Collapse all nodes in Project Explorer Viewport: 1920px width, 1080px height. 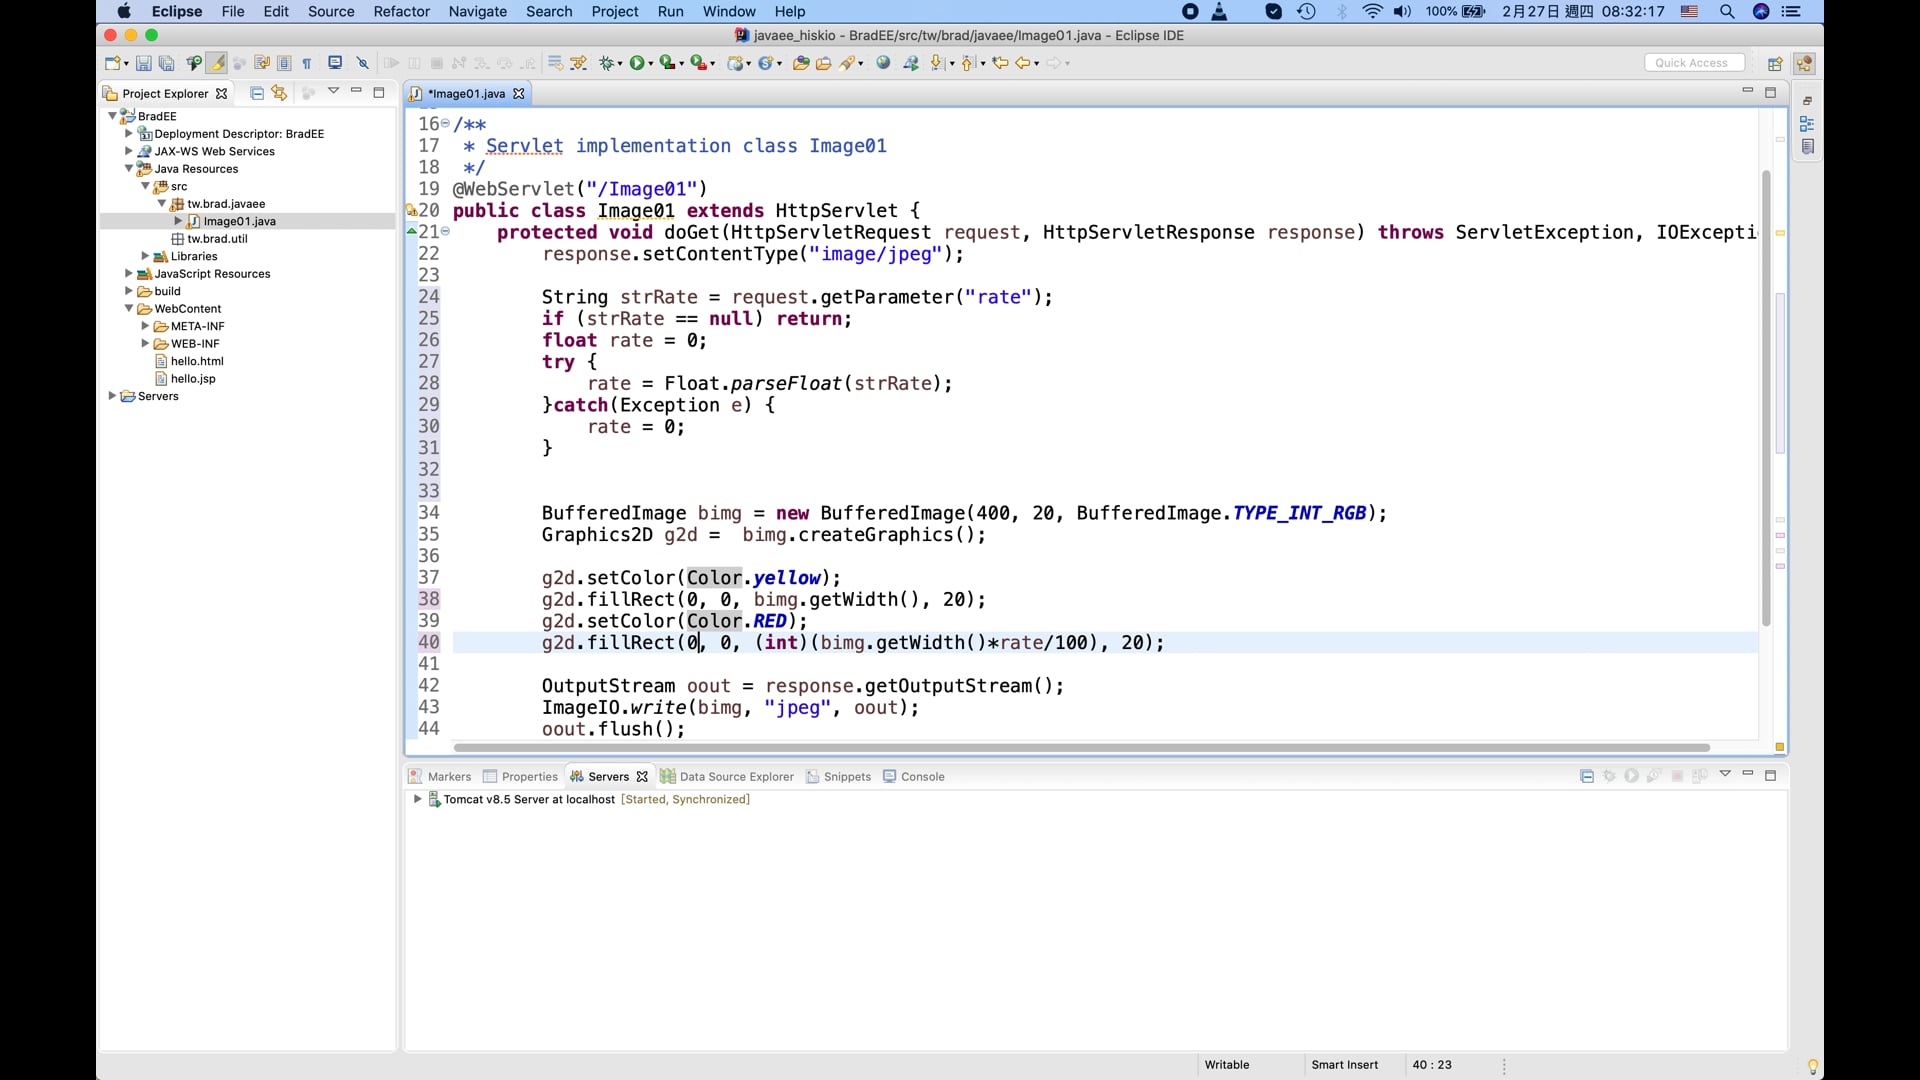click(x=256, y=92)
